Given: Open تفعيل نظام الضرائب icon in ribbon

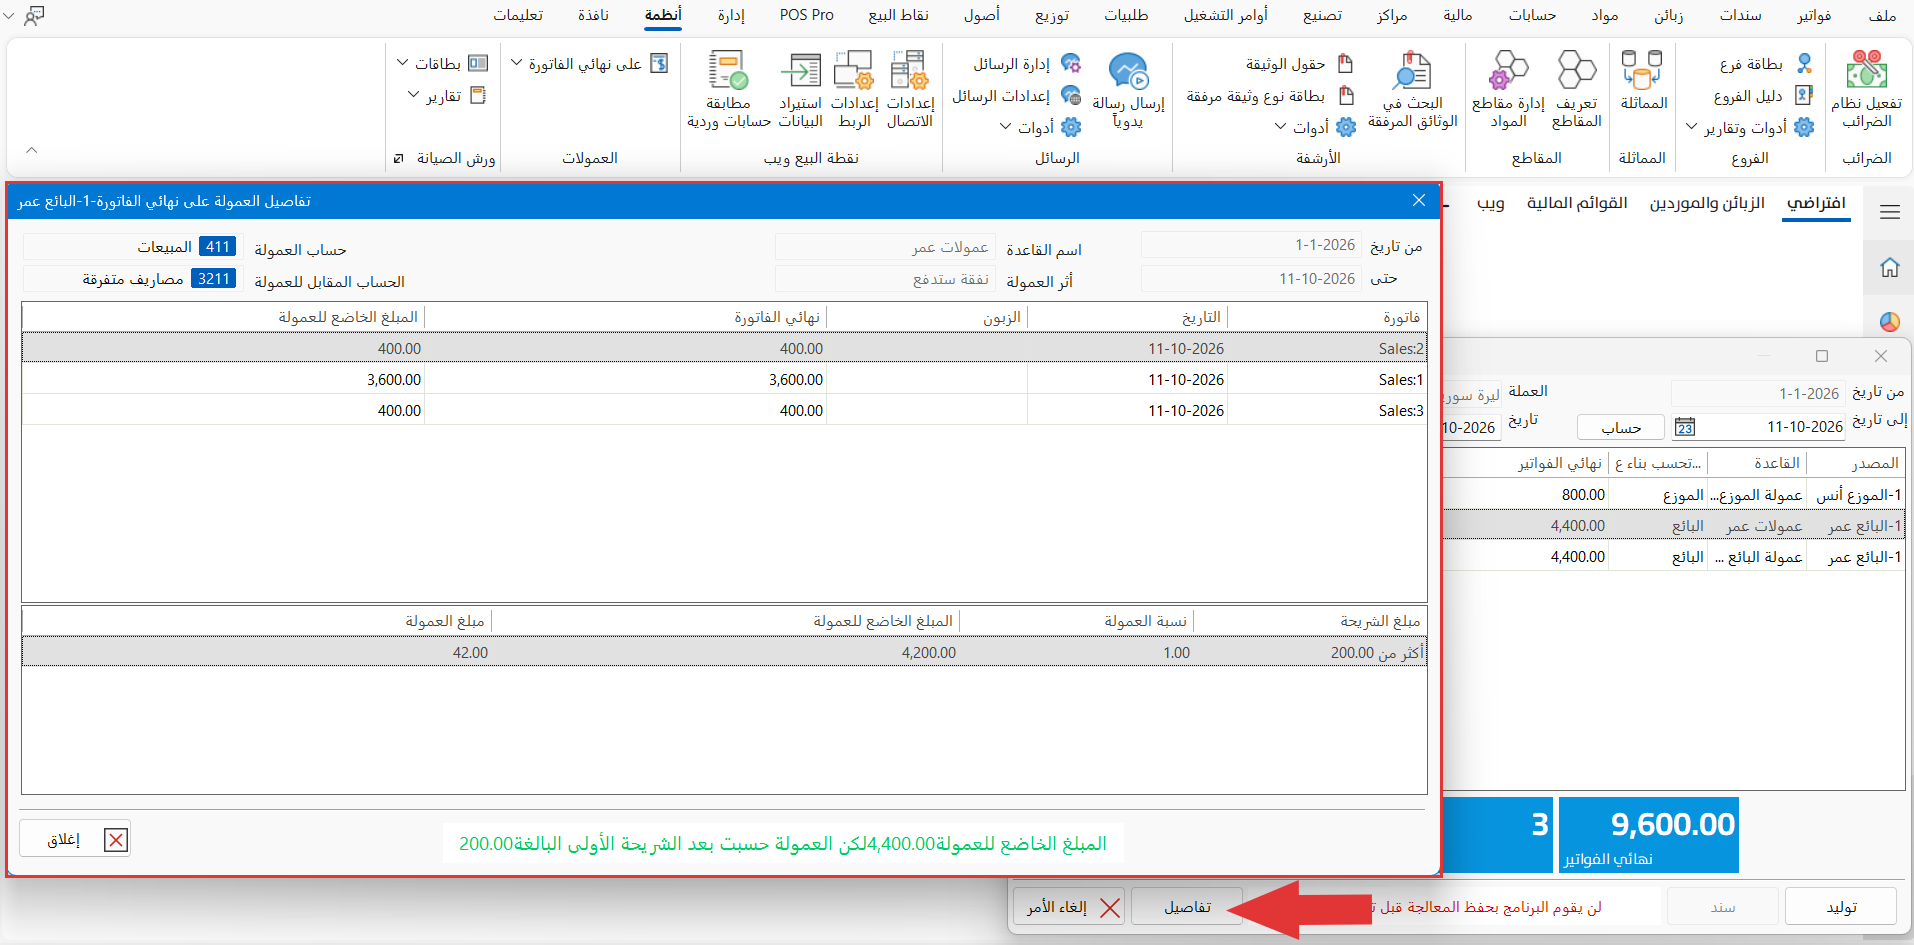Looking at the screenshot, I should tap(1866, 90).
